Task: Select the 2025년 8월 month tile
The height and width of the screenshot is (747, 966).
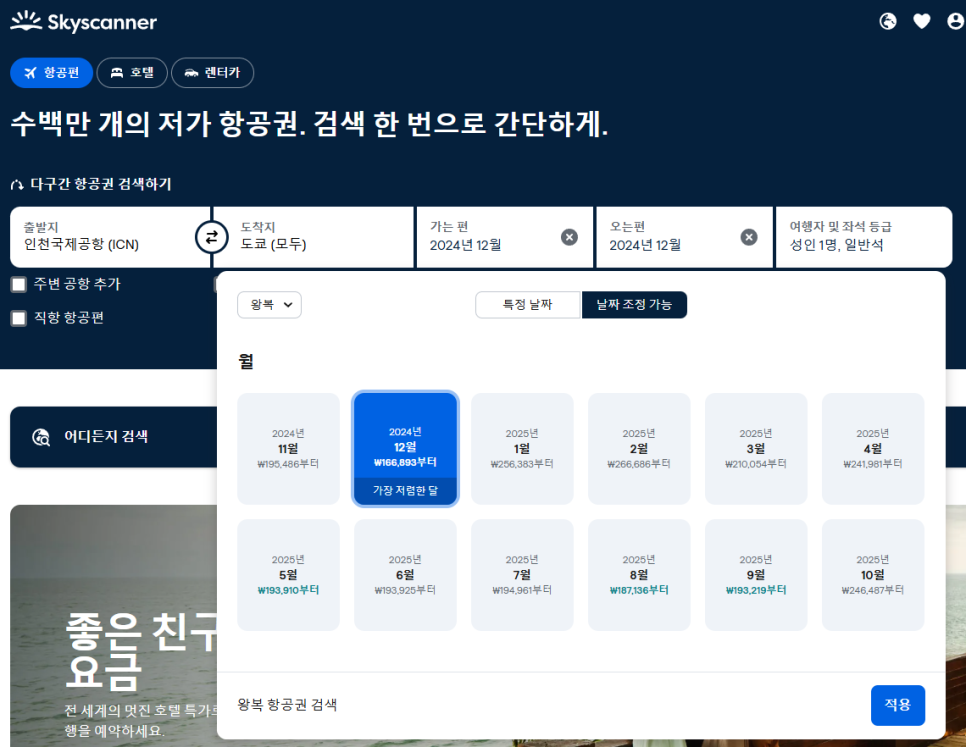Action: point(639,575)
